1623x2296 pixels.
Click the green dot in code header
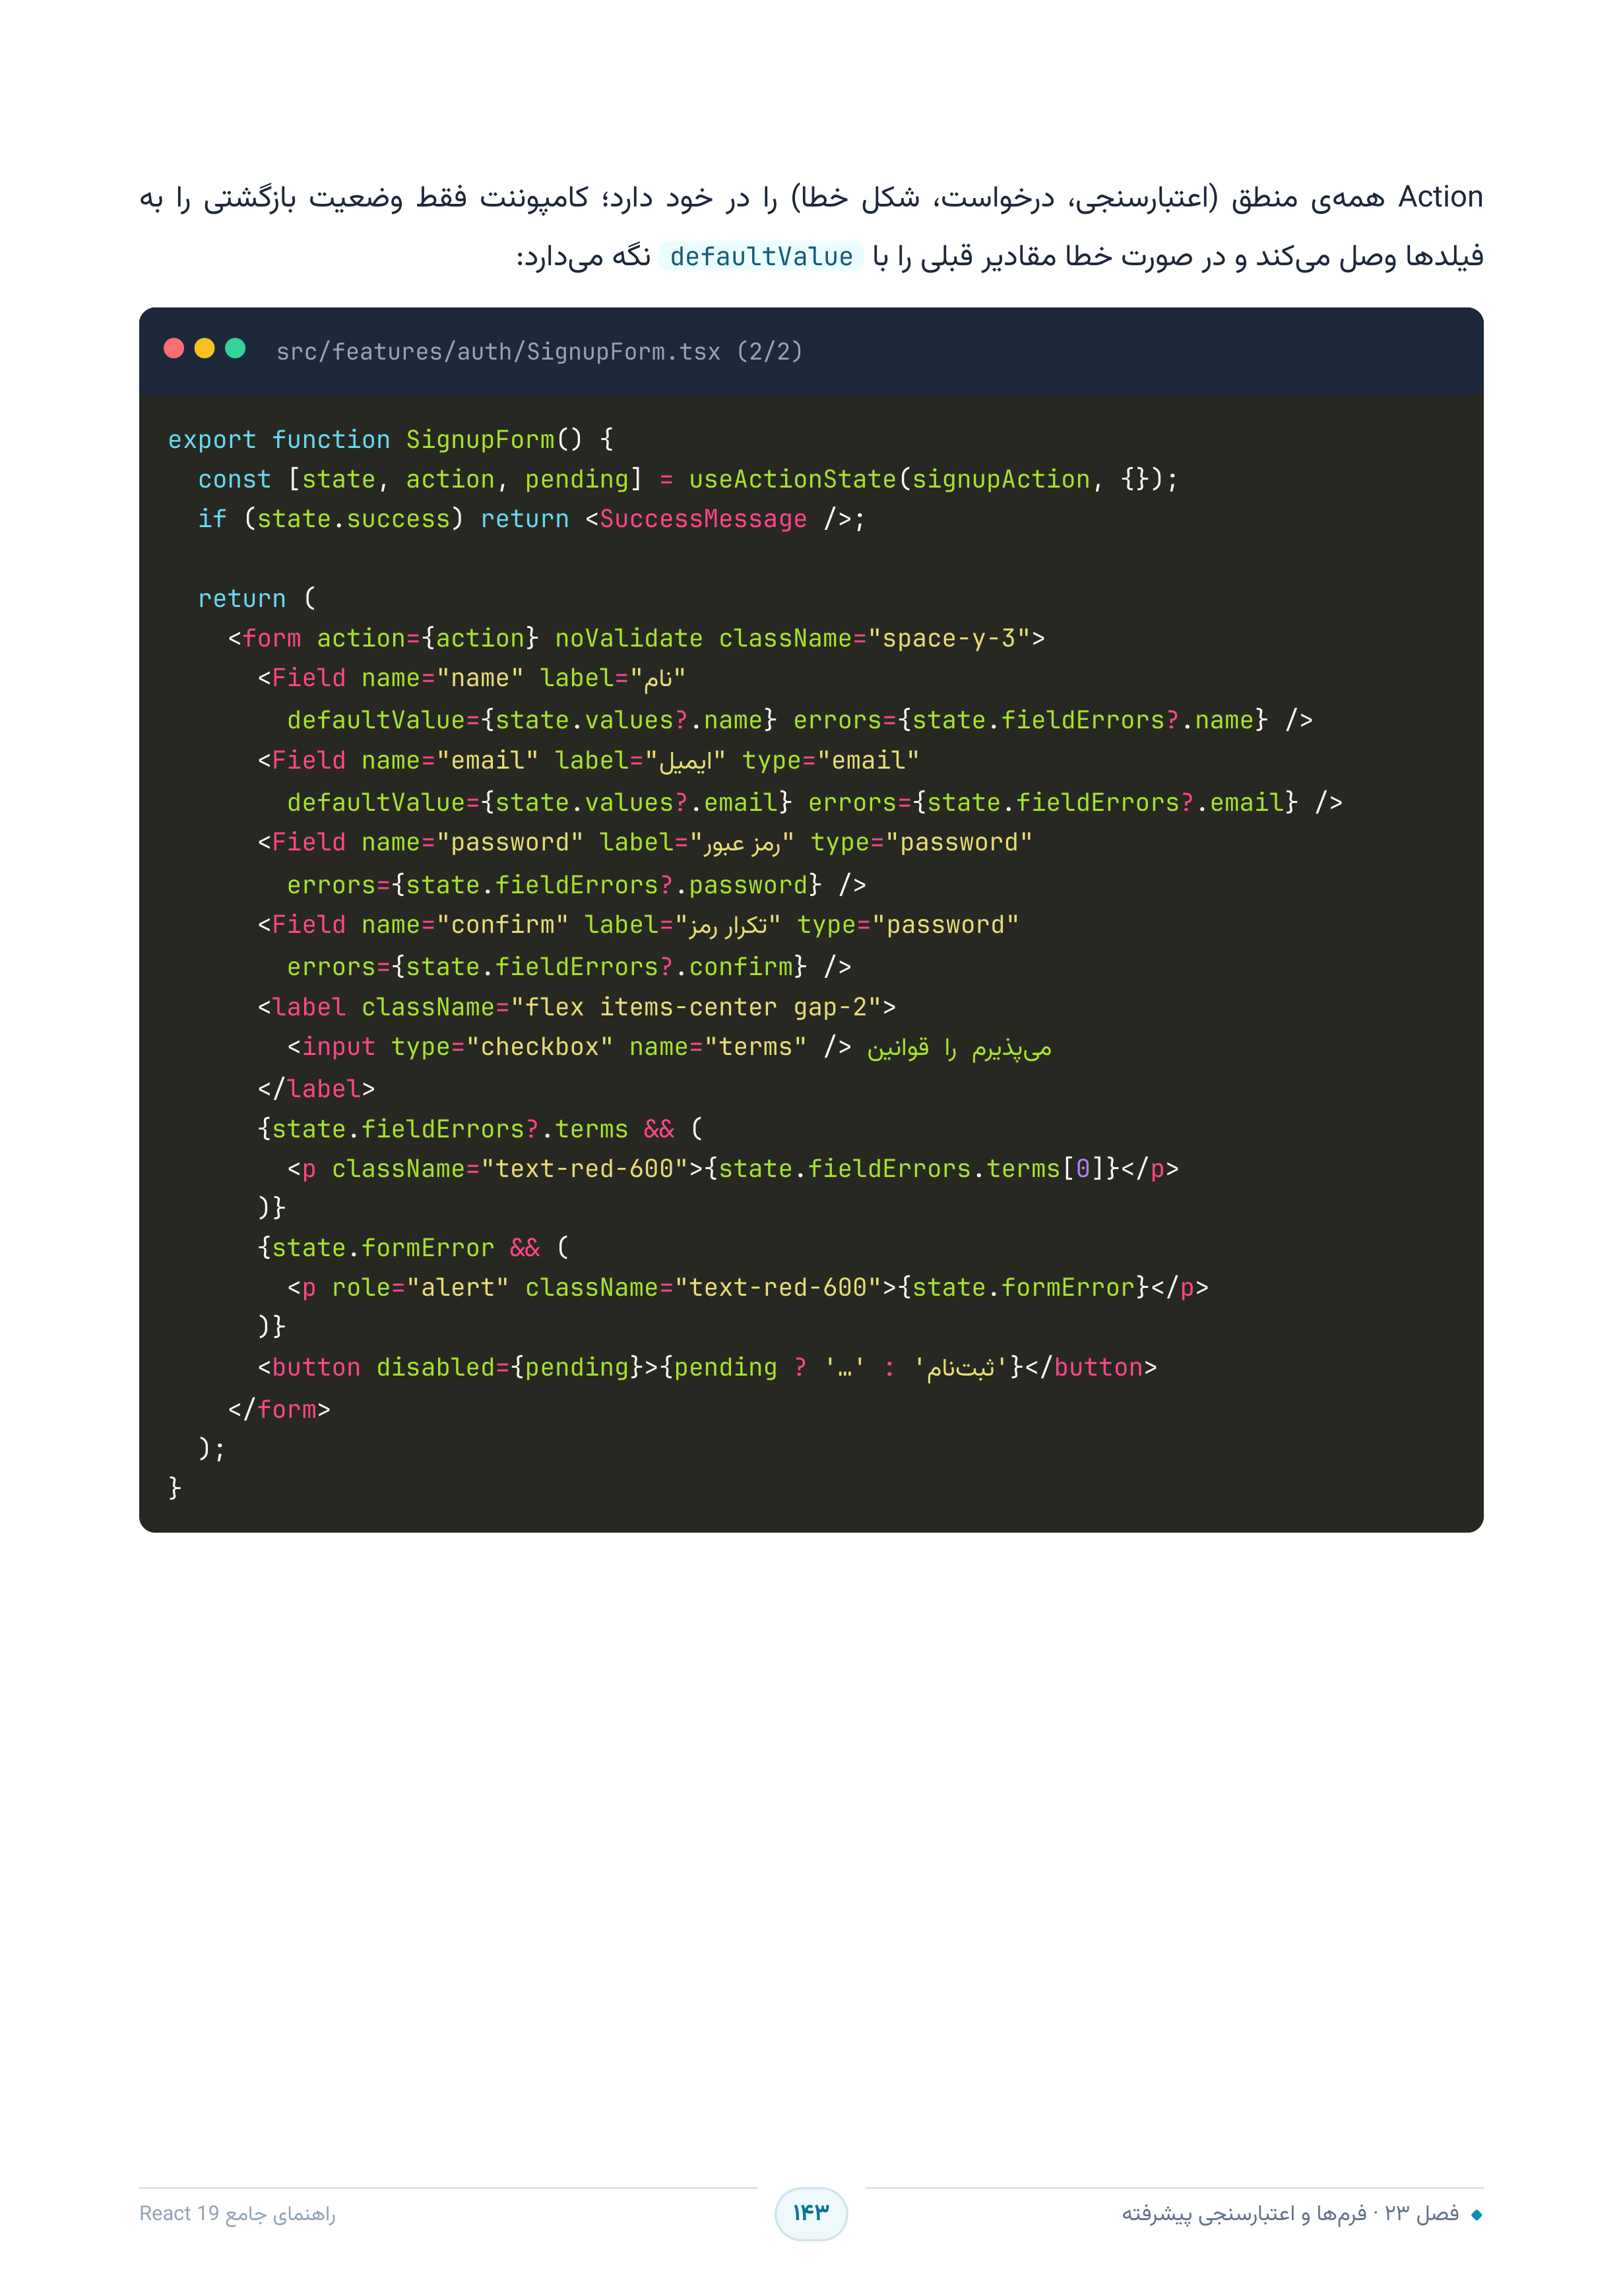236,348
